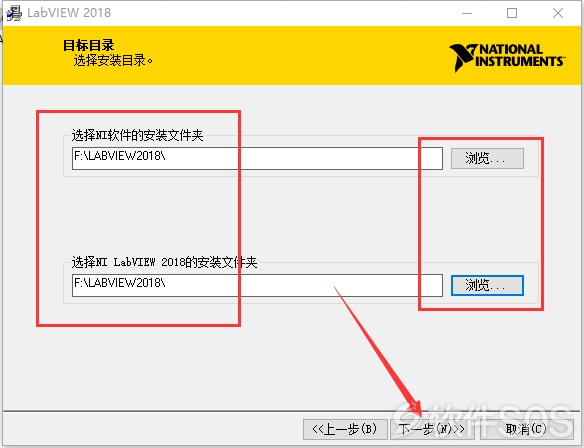Click the 目标目录 heading
The image size is (584, 448).
[x=89, y=45]
